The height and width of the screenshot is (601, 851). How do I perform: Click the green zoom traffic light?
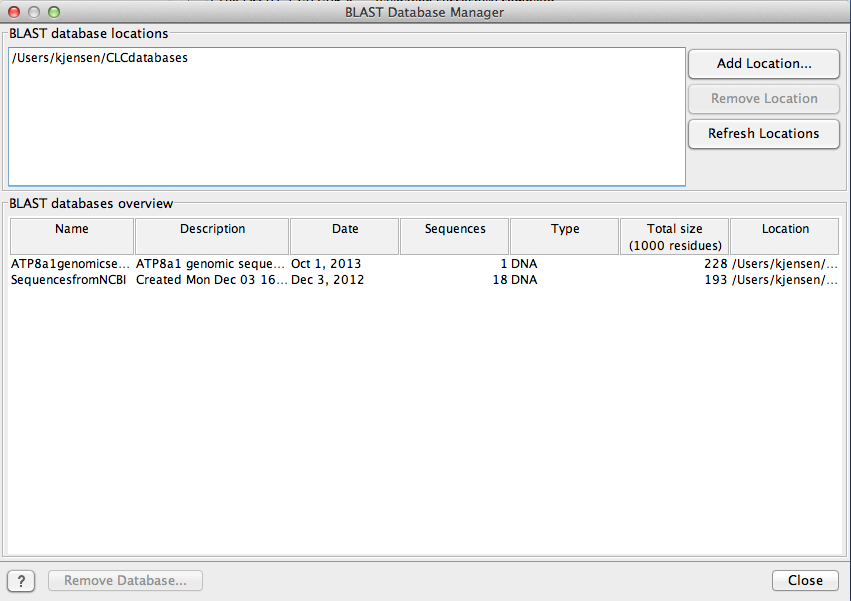tap(53, 11)
